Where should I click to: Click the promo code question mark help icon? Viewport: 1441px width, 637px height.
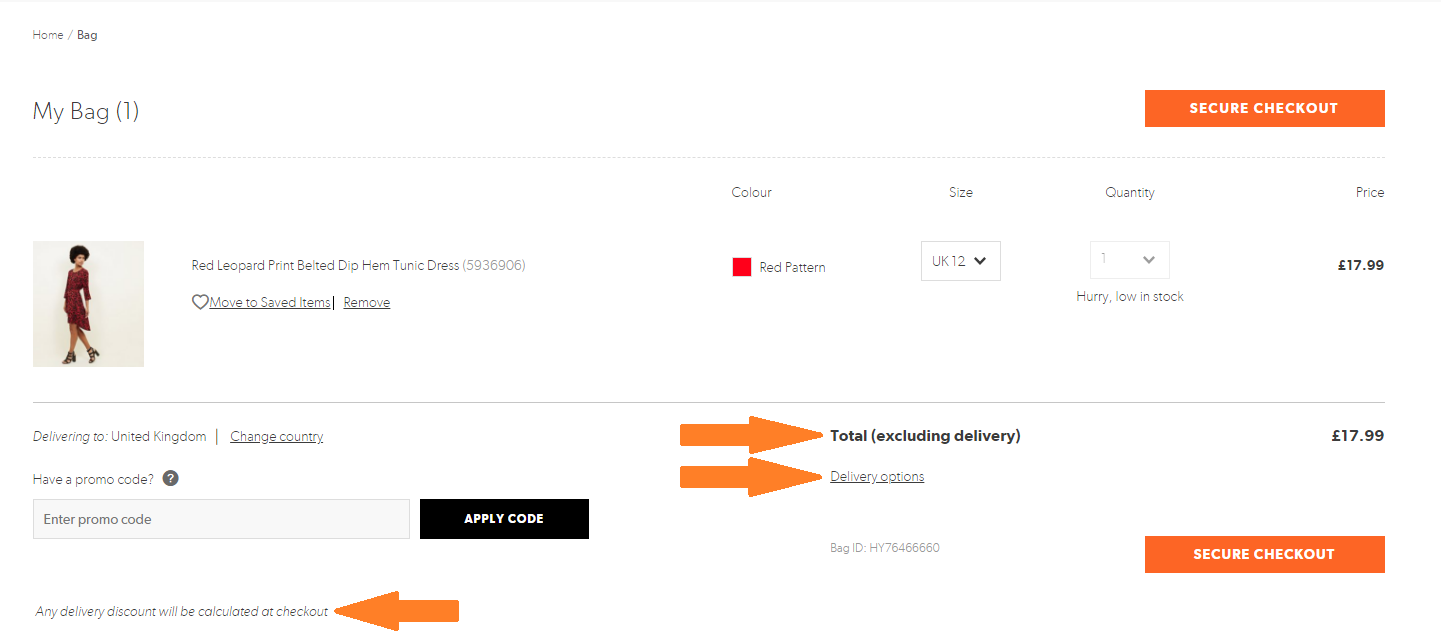pyautogui.click(x=171, y=479)
